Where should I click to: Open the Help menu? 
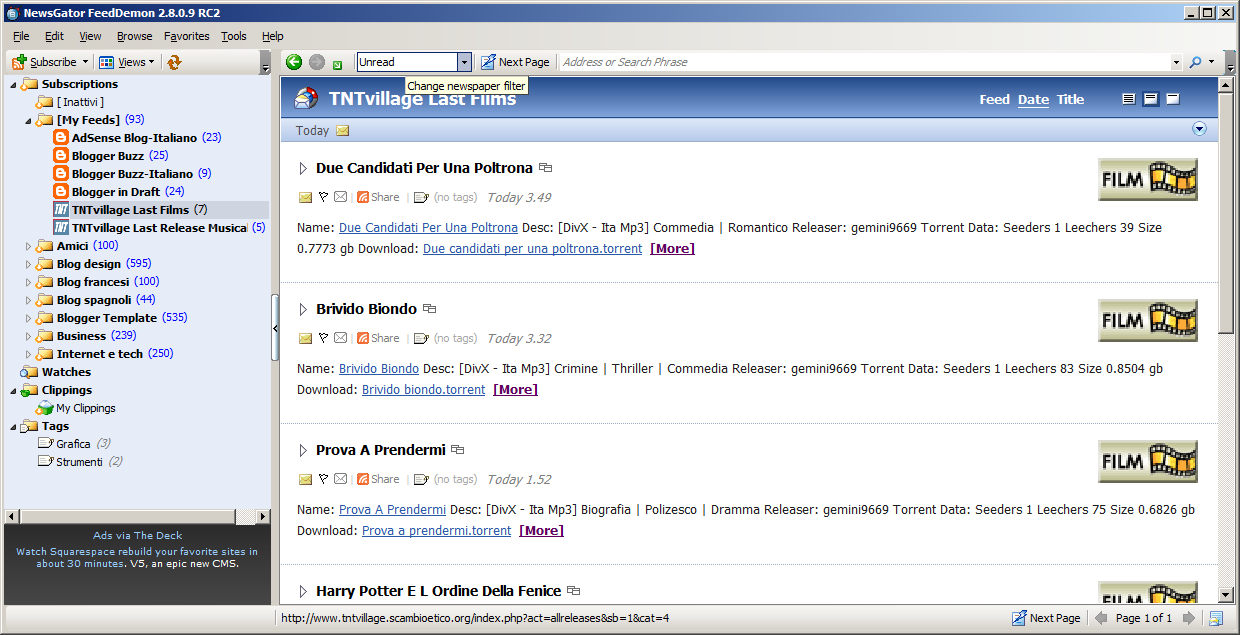273,36
